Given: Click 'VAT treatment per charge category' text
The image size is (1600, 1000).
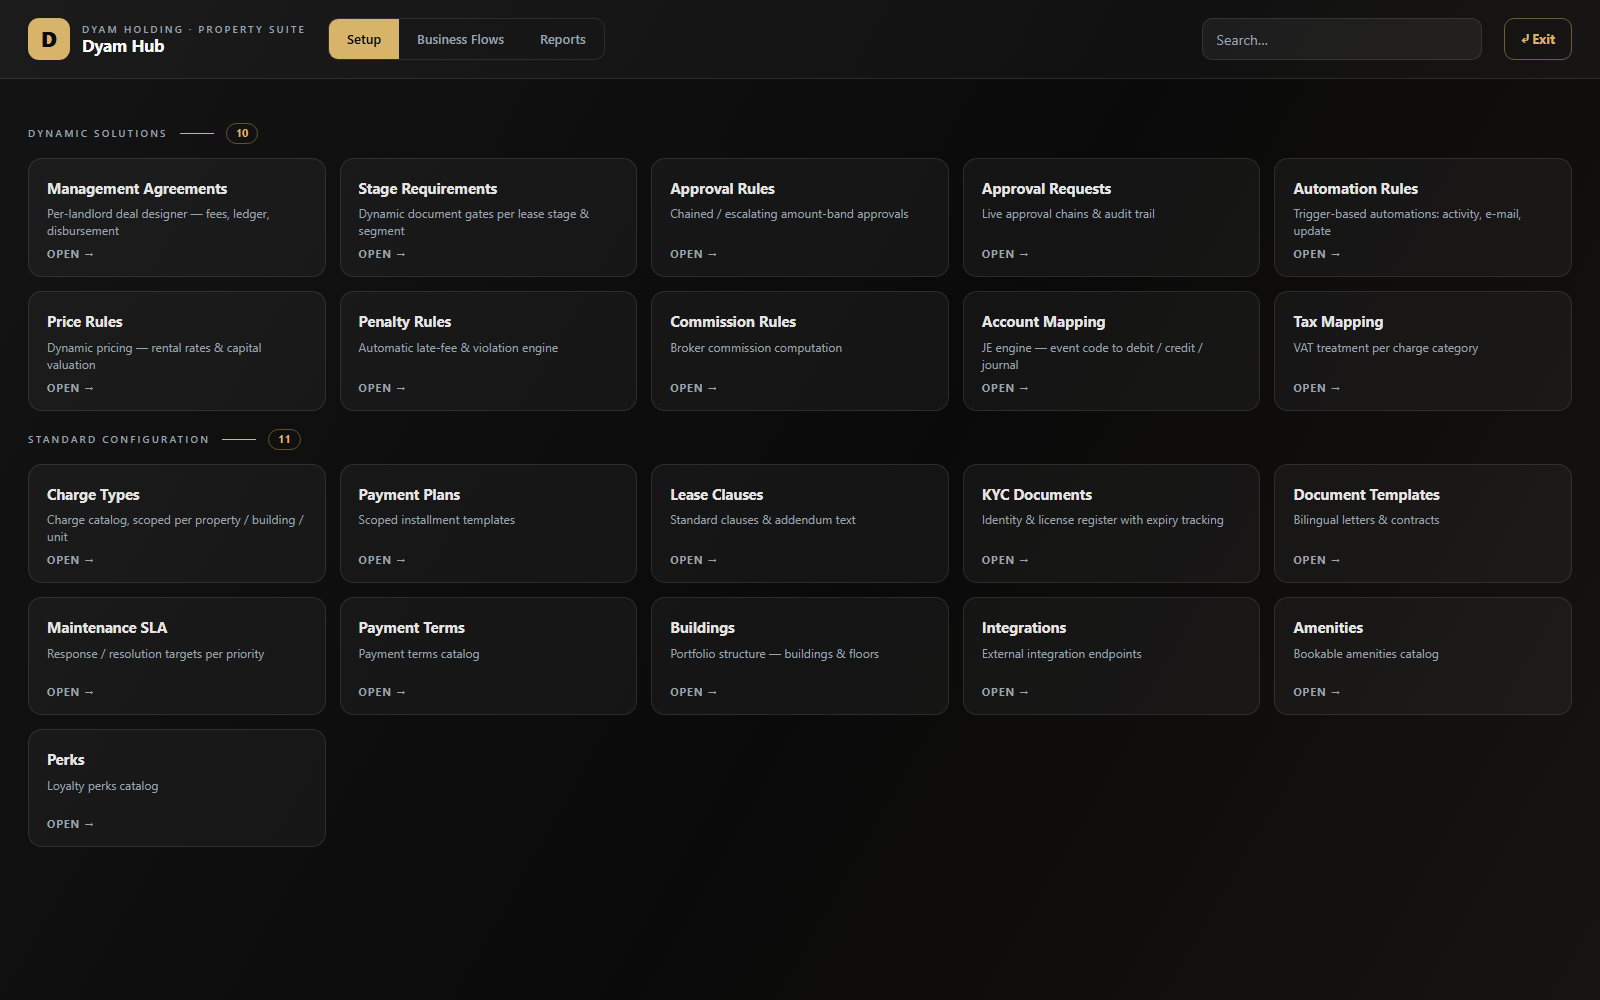Looking at the screenshot, I should pyautogui.click(x=1385, y=348).
